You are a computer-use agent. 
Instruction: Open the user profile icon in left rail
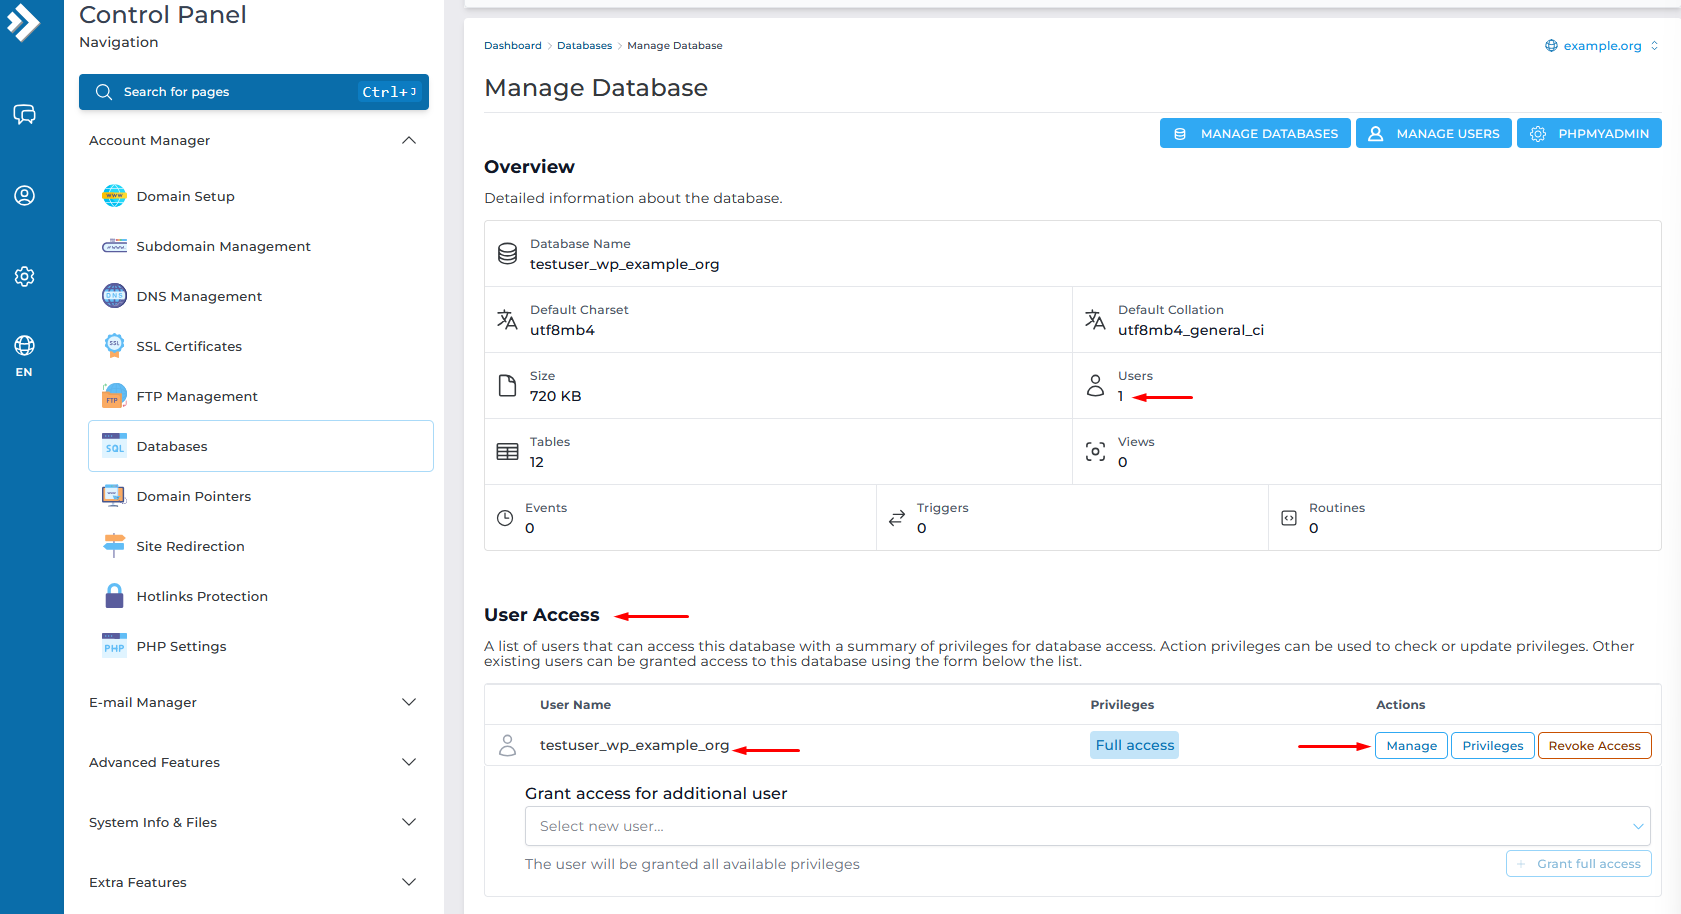click(x=24, y=195)
